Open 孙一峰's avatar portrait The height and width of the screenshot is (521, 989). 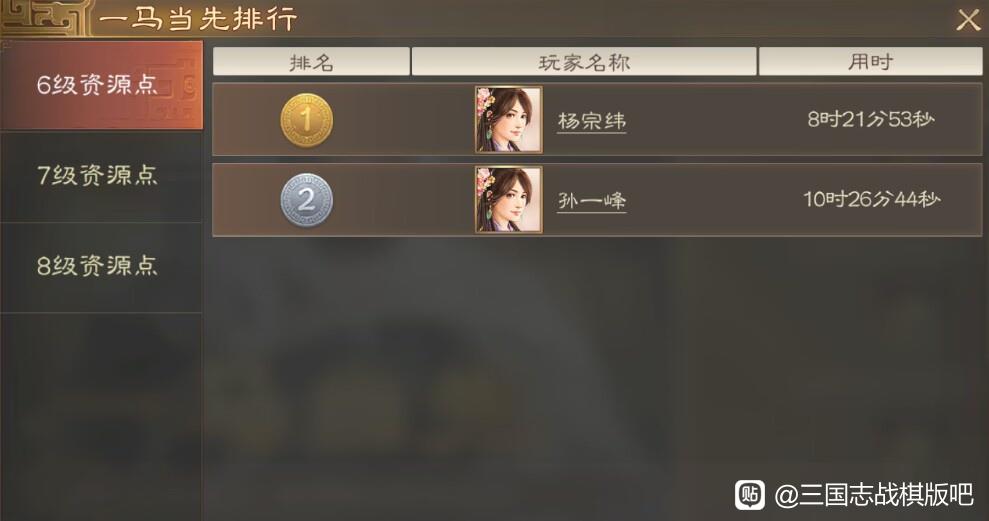[508, 200]
